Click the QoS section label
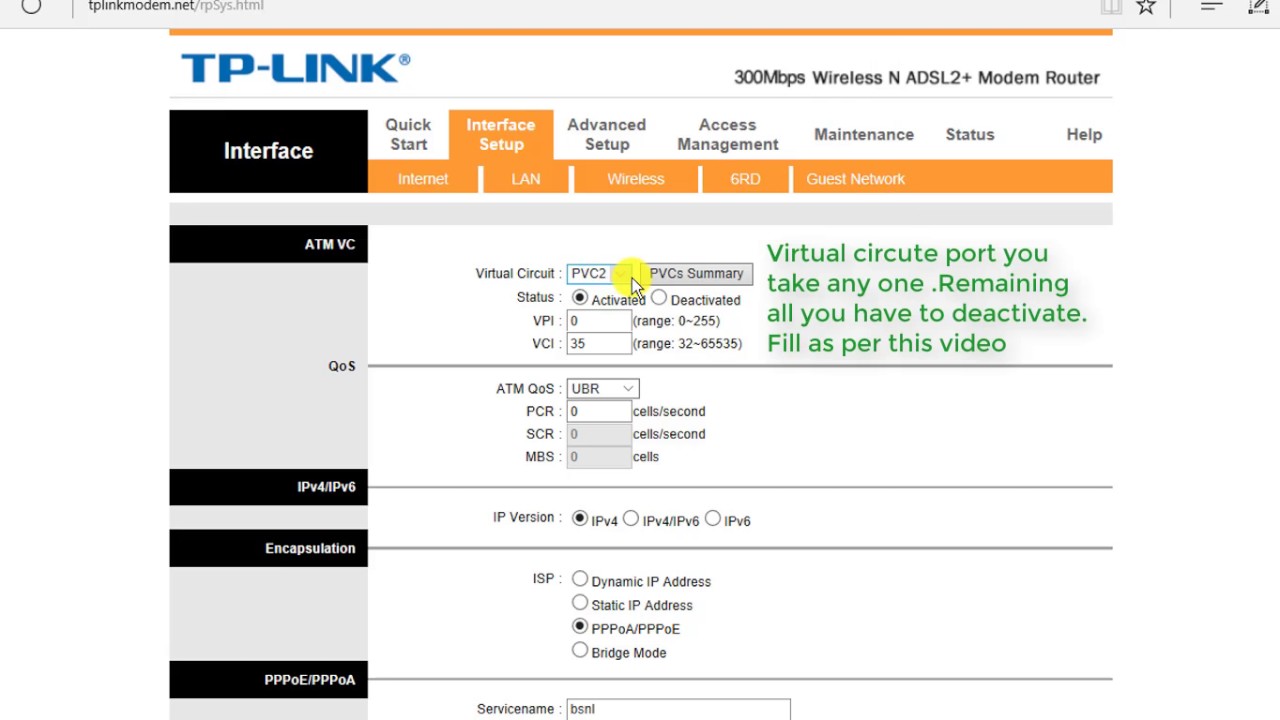Viewport: 1280px width, 720px height. 342,366
